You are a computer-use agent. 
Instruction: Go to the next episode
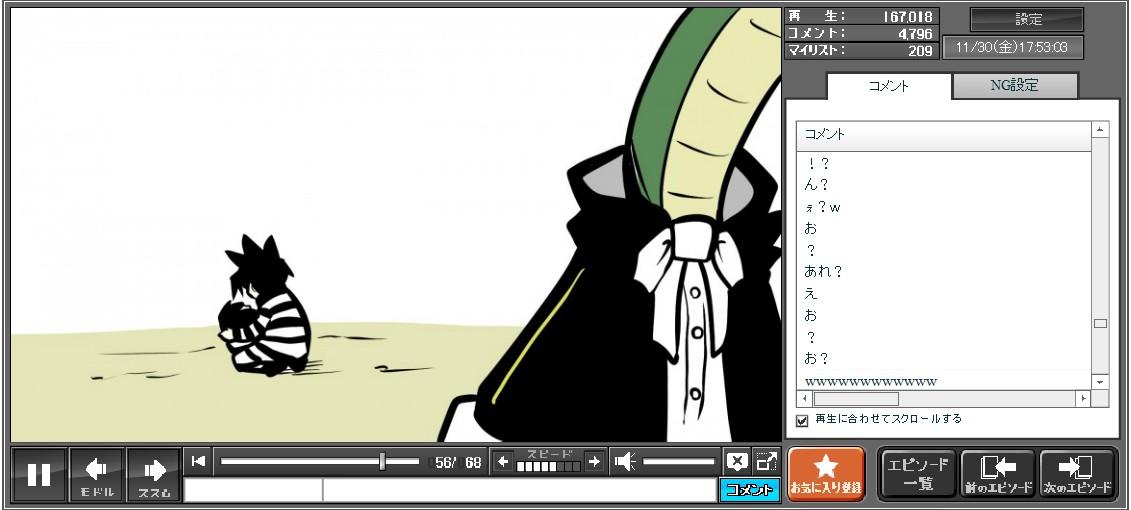1077,474
